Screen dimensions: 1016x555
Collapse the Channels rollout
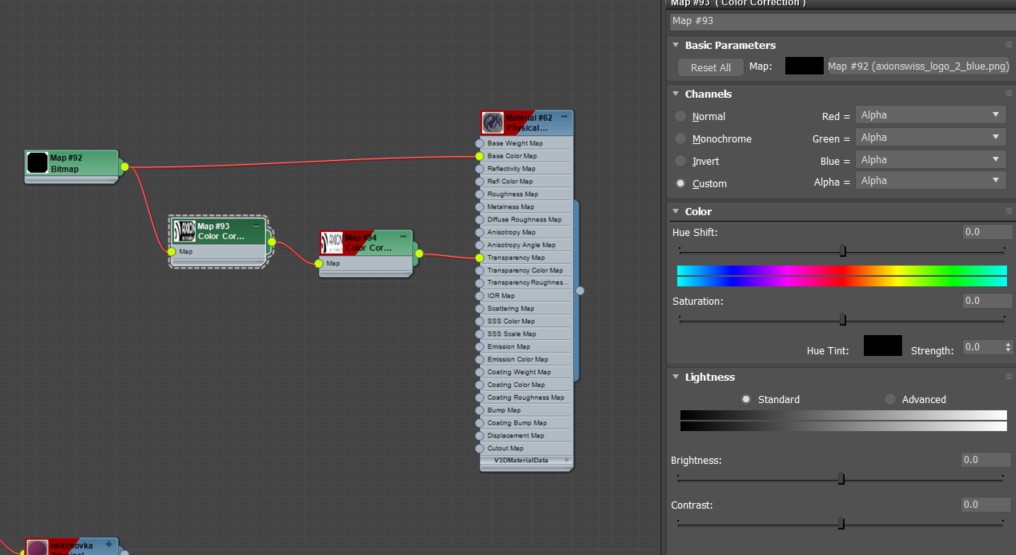tap(676, 94)
